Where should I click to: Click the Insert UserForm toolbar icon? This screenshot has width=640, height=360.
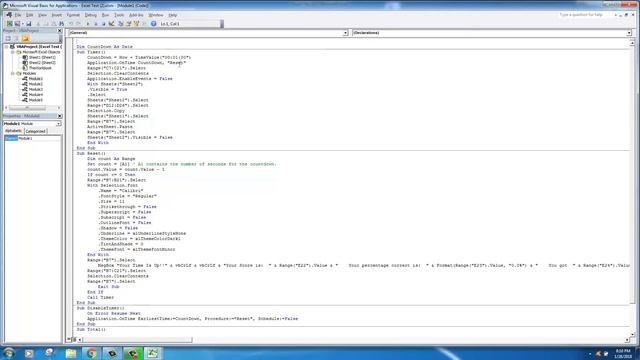coord(17,24)
